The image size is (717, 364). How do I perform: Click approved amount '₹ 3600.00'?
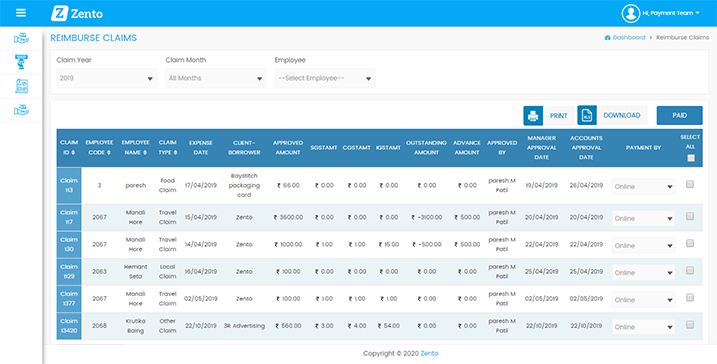click(x=288, y=217)
